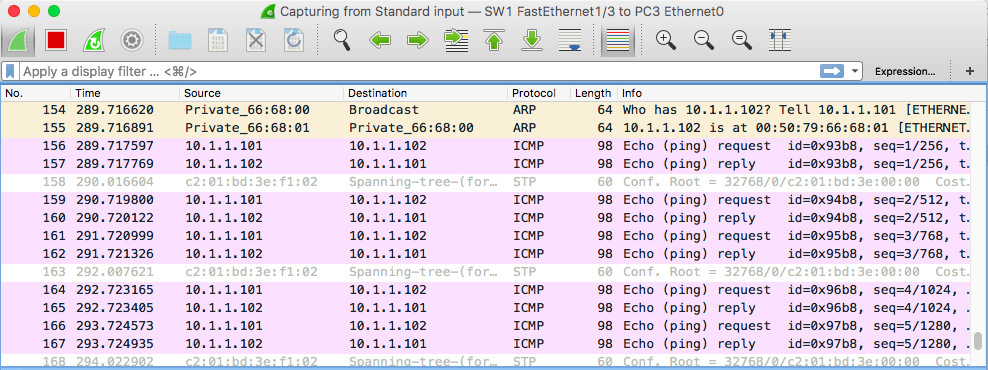Sort by the No. column header
Screen dimensions: 988x370
point(36,93)
